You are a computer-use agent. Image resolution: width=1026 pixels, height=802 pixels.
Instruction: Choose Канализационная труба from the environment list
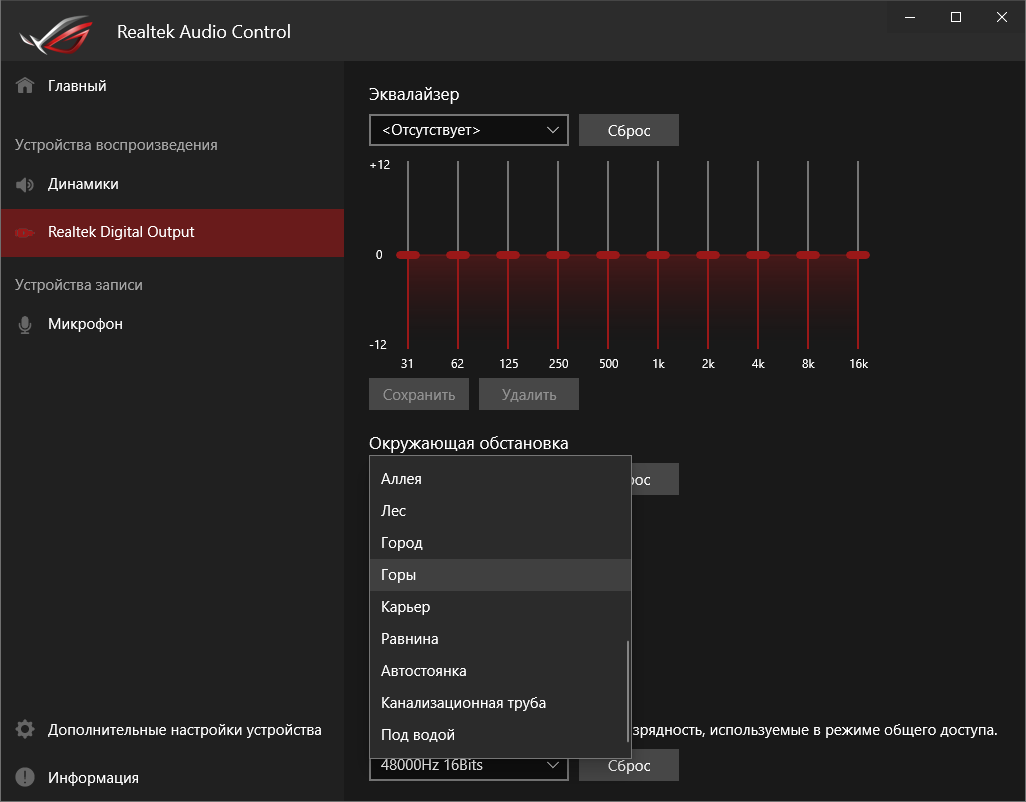[500, 703]
